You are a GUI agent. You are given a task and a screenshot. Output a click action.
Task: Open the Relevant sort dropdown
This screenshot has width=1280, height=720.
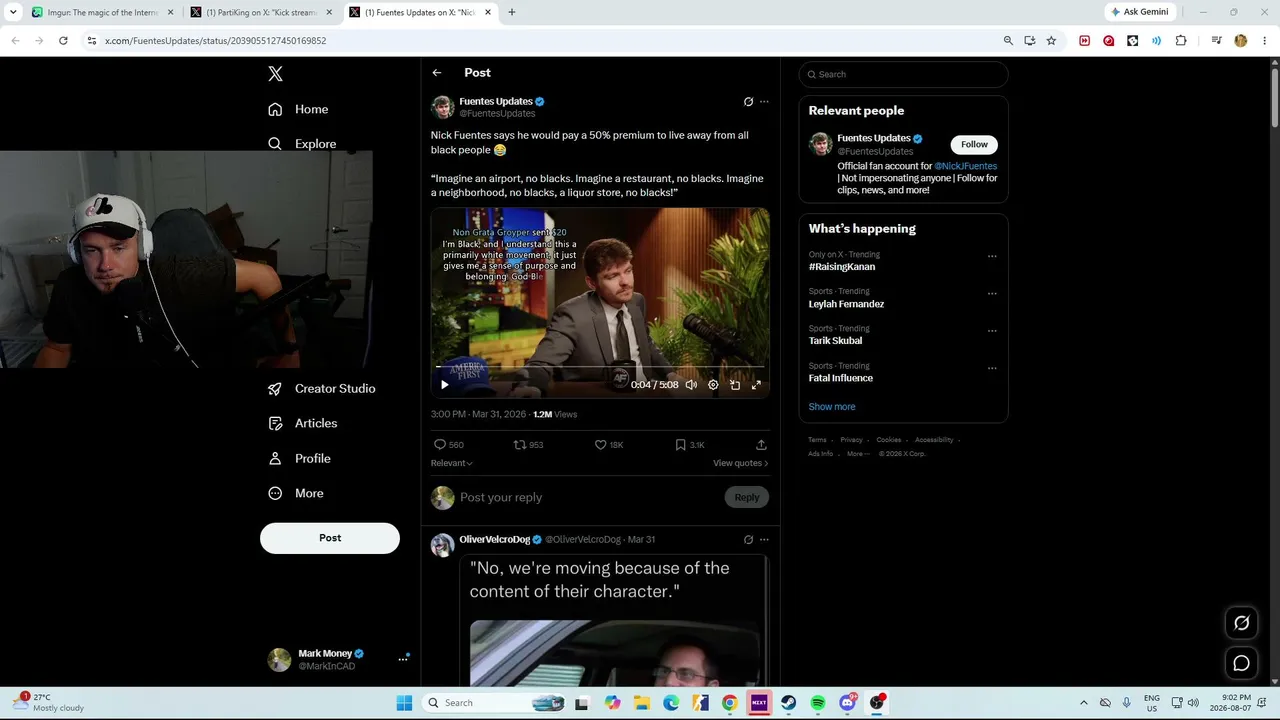point(451,463)
